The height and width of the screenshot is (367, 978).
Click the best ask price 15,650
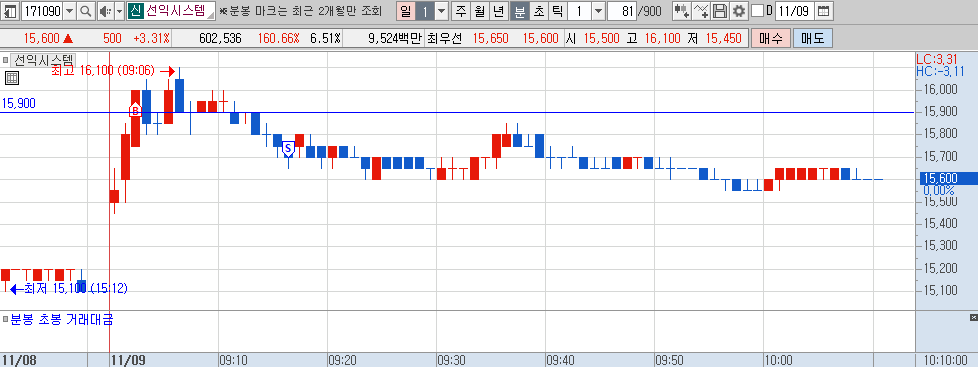[490, 39]
